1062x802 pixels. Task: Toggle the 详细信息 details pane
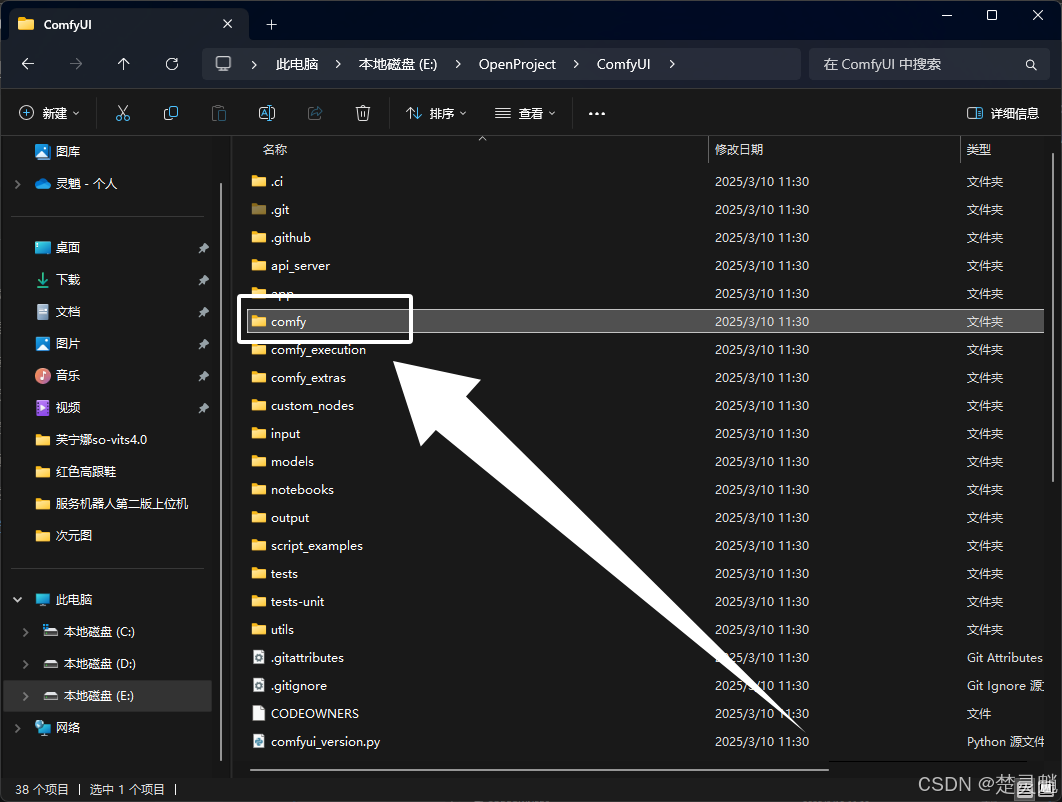(x=1003, y=113)
